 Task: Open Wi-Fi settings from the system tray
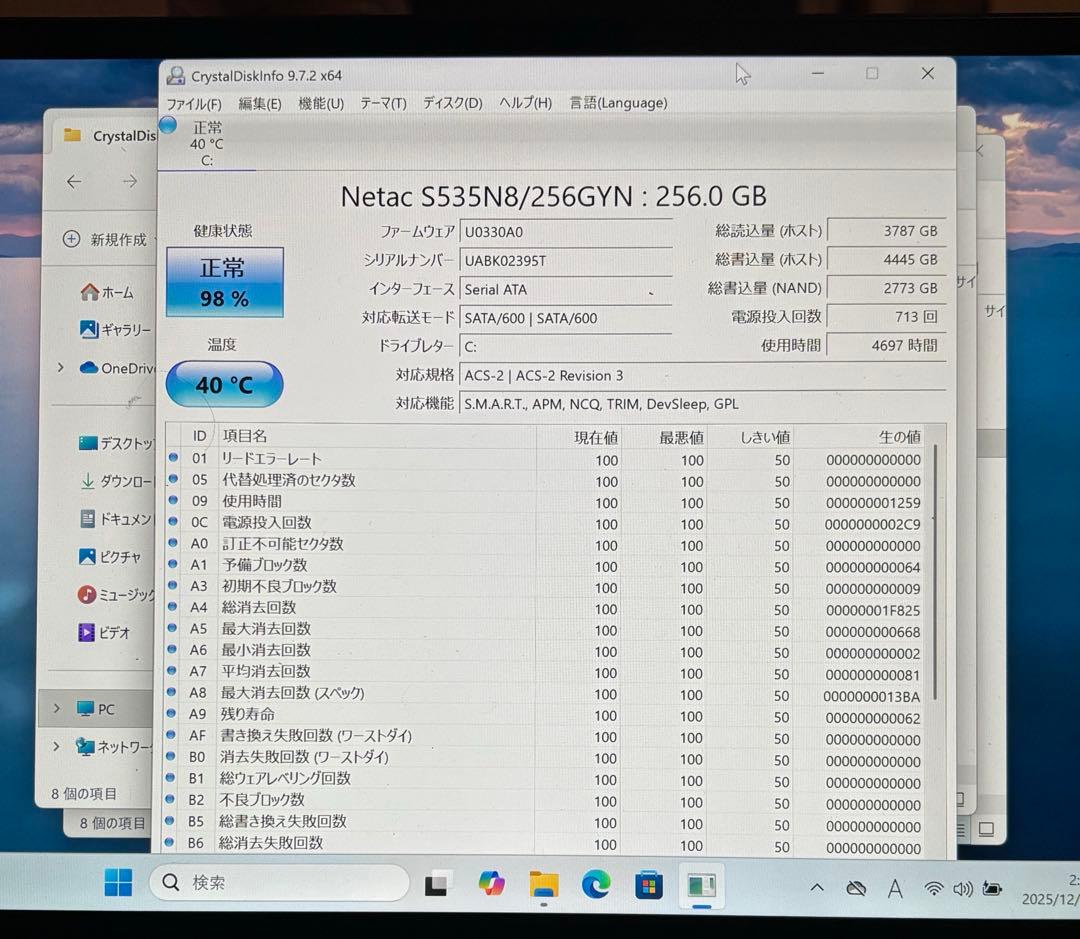coord(934,887)
